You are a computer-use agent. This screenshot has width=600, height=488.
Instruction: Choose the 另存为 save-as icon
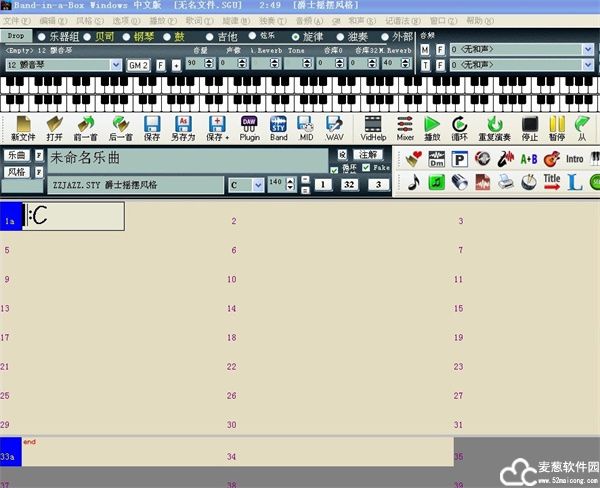183,129
